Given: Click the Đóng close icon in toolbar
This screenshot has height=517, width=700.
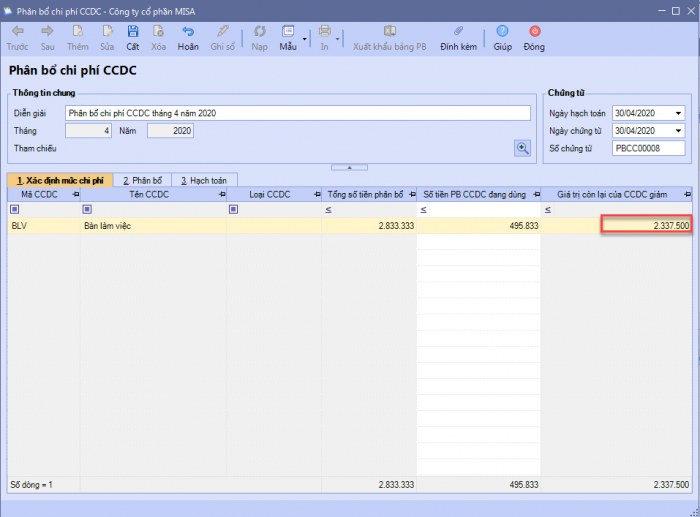Looking at the screenshot, I should 534,32.
